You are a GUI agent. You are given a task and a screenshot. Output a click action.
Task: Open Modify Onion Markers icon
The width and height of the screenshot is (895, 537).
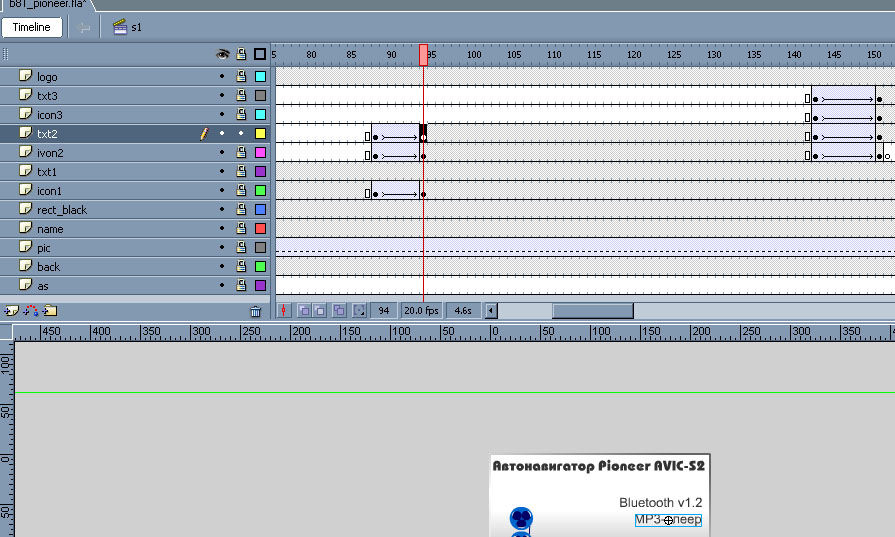click(359, 310)
